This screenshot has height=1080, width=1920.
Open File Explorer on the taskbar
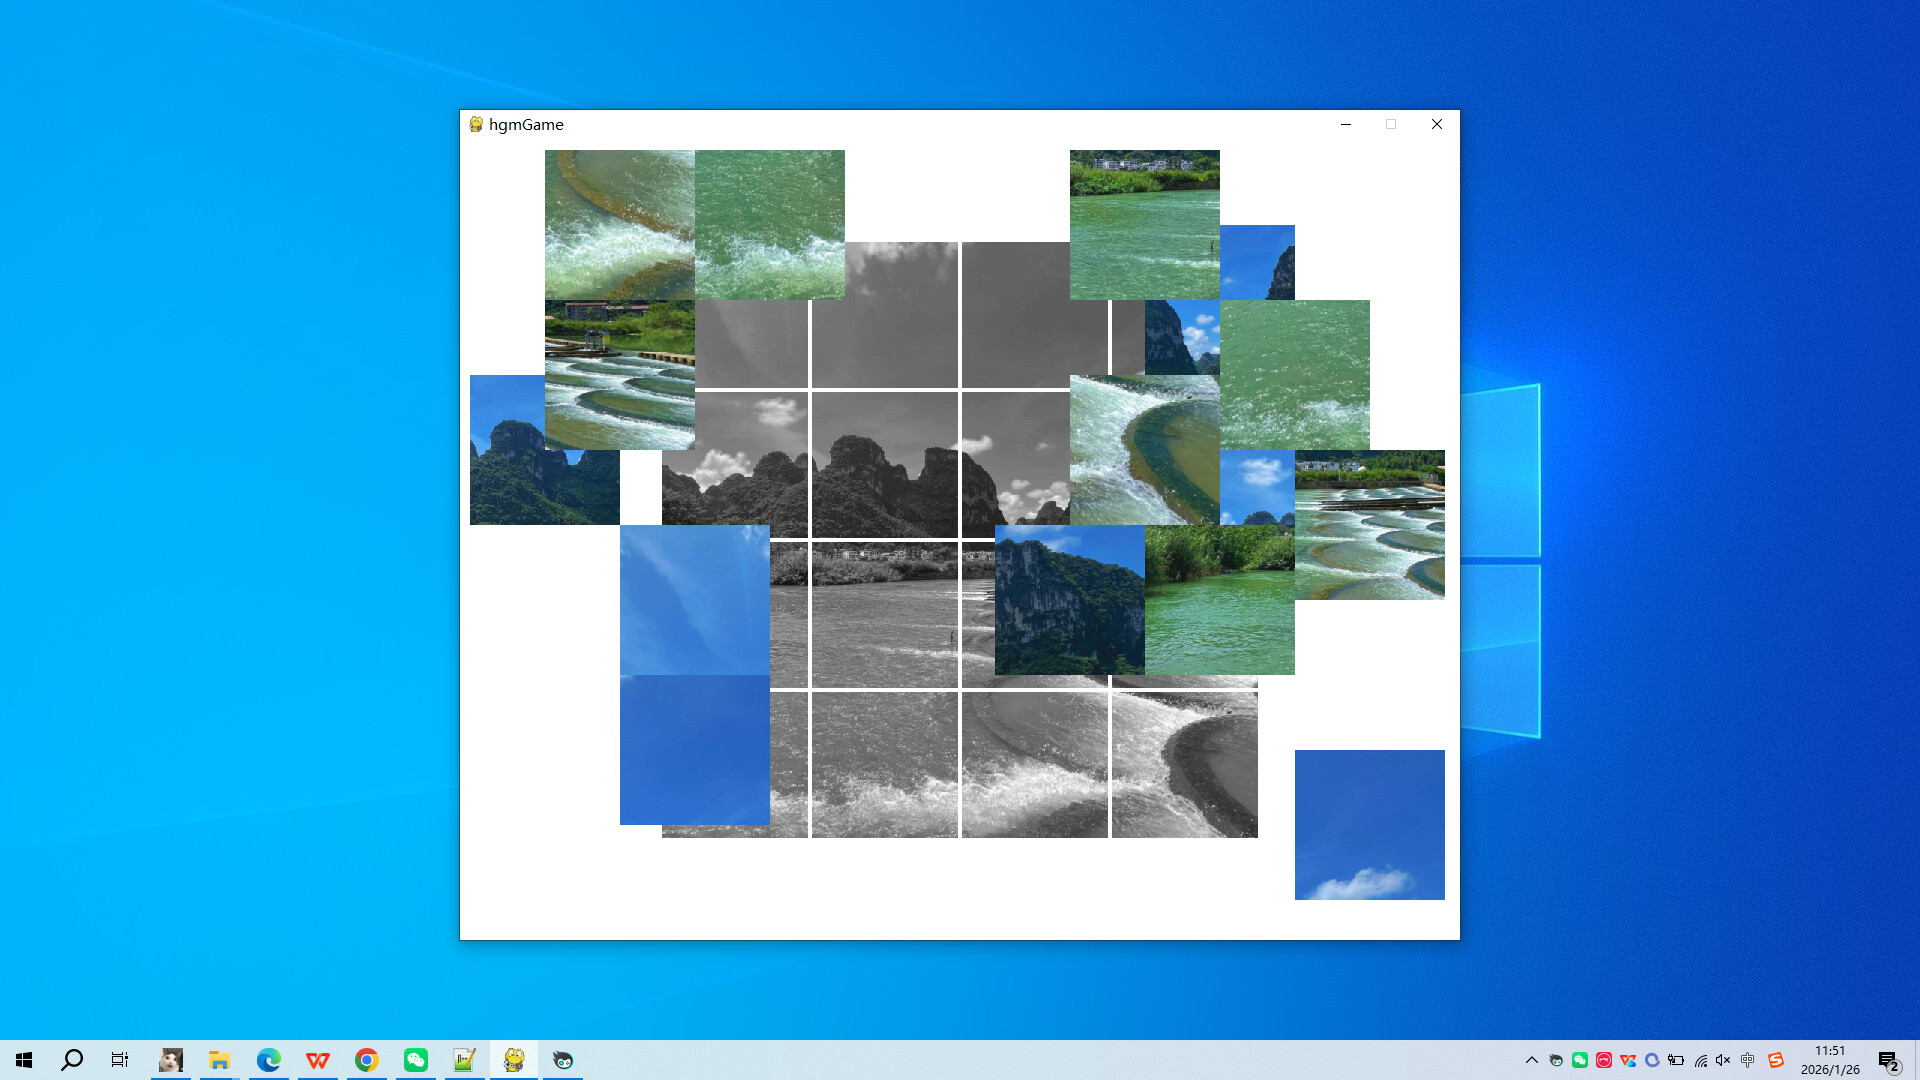(x=219, y=1059)
